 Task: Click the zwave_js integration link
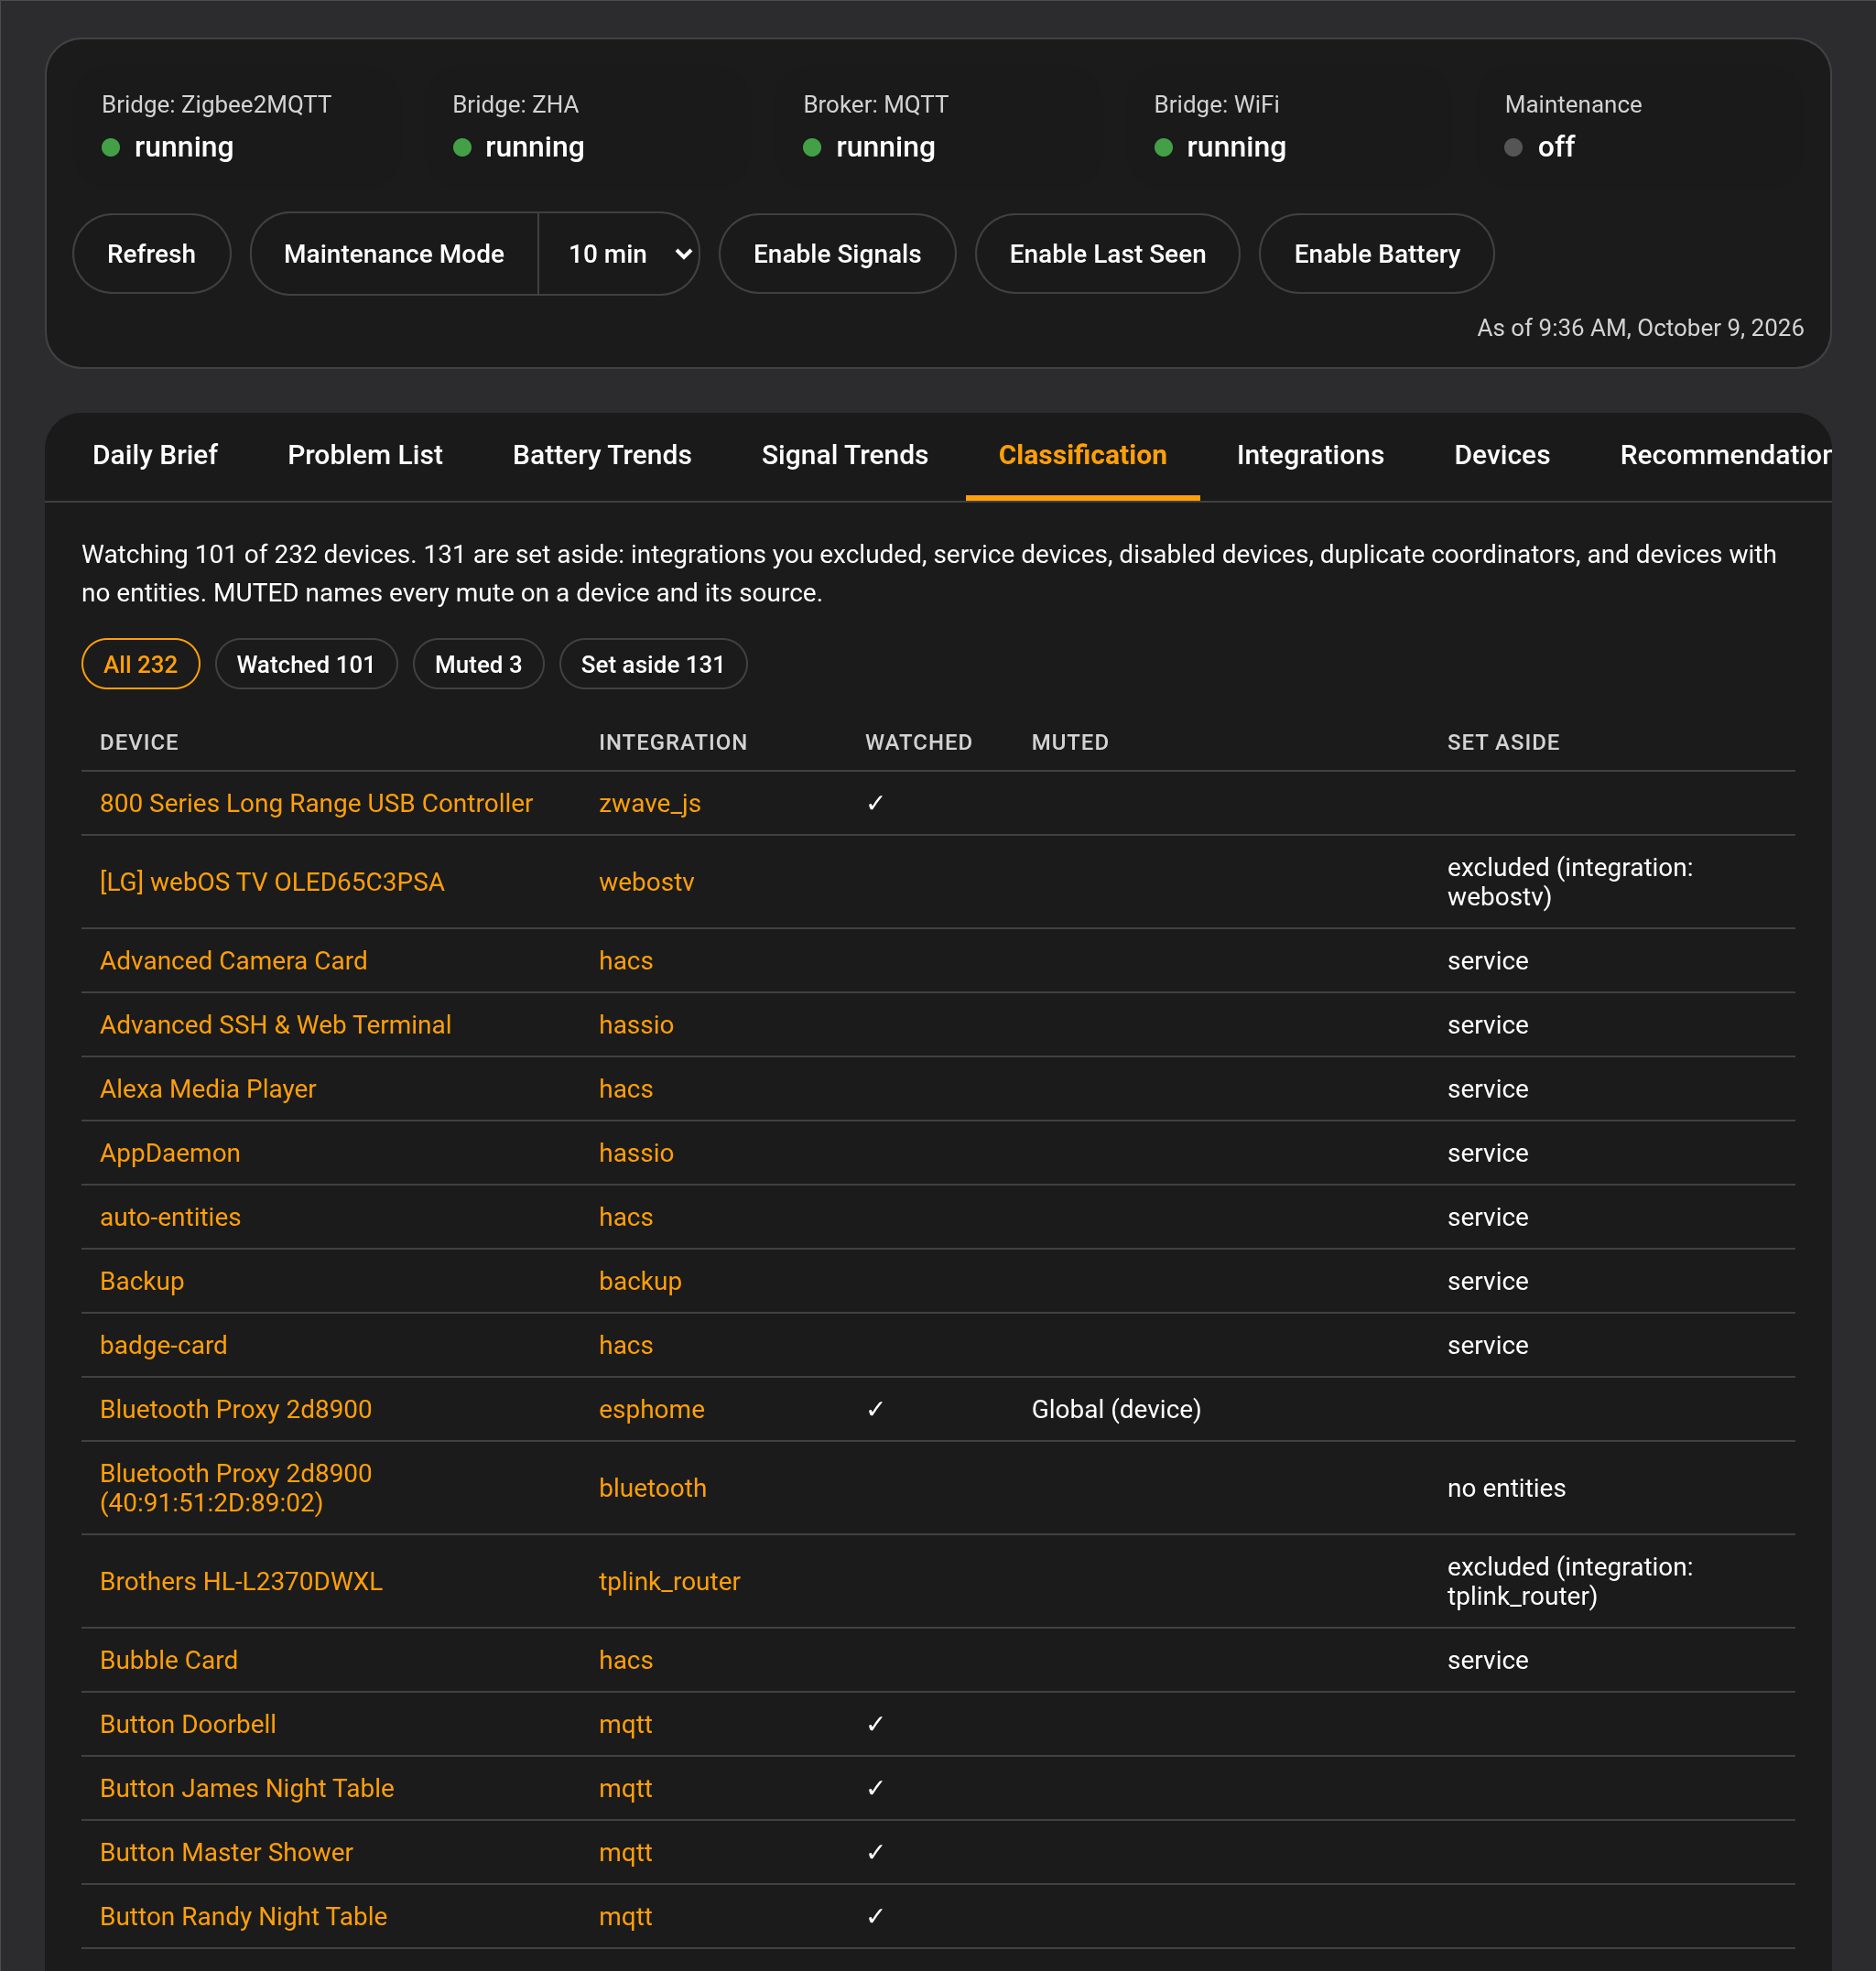pyautogui.click(x=650, y=803)
